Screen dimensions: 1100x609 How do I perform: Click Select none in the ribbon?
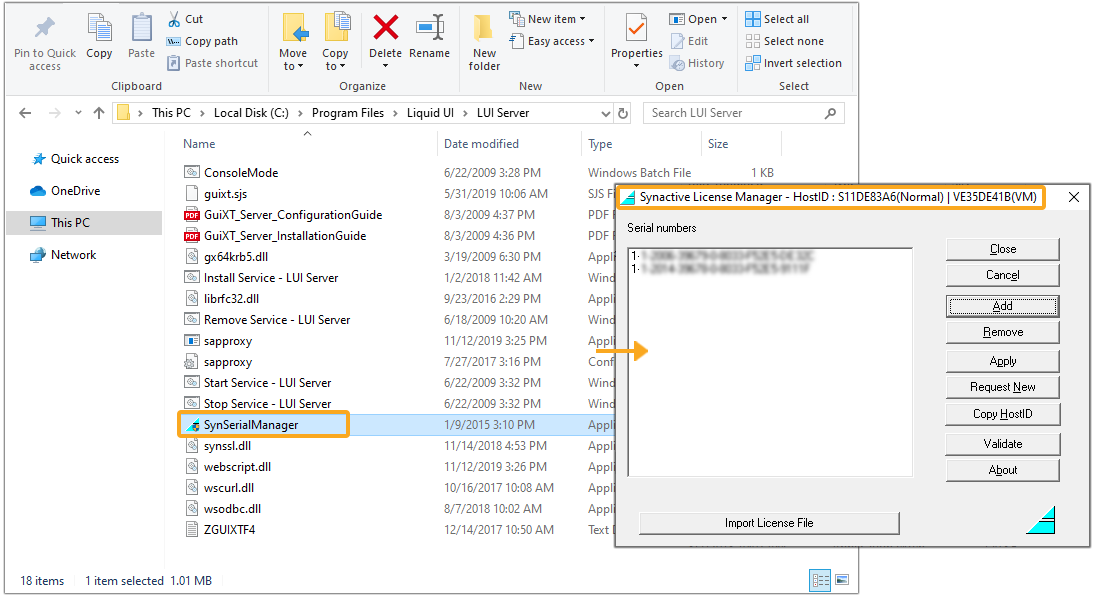coord(784,41)
